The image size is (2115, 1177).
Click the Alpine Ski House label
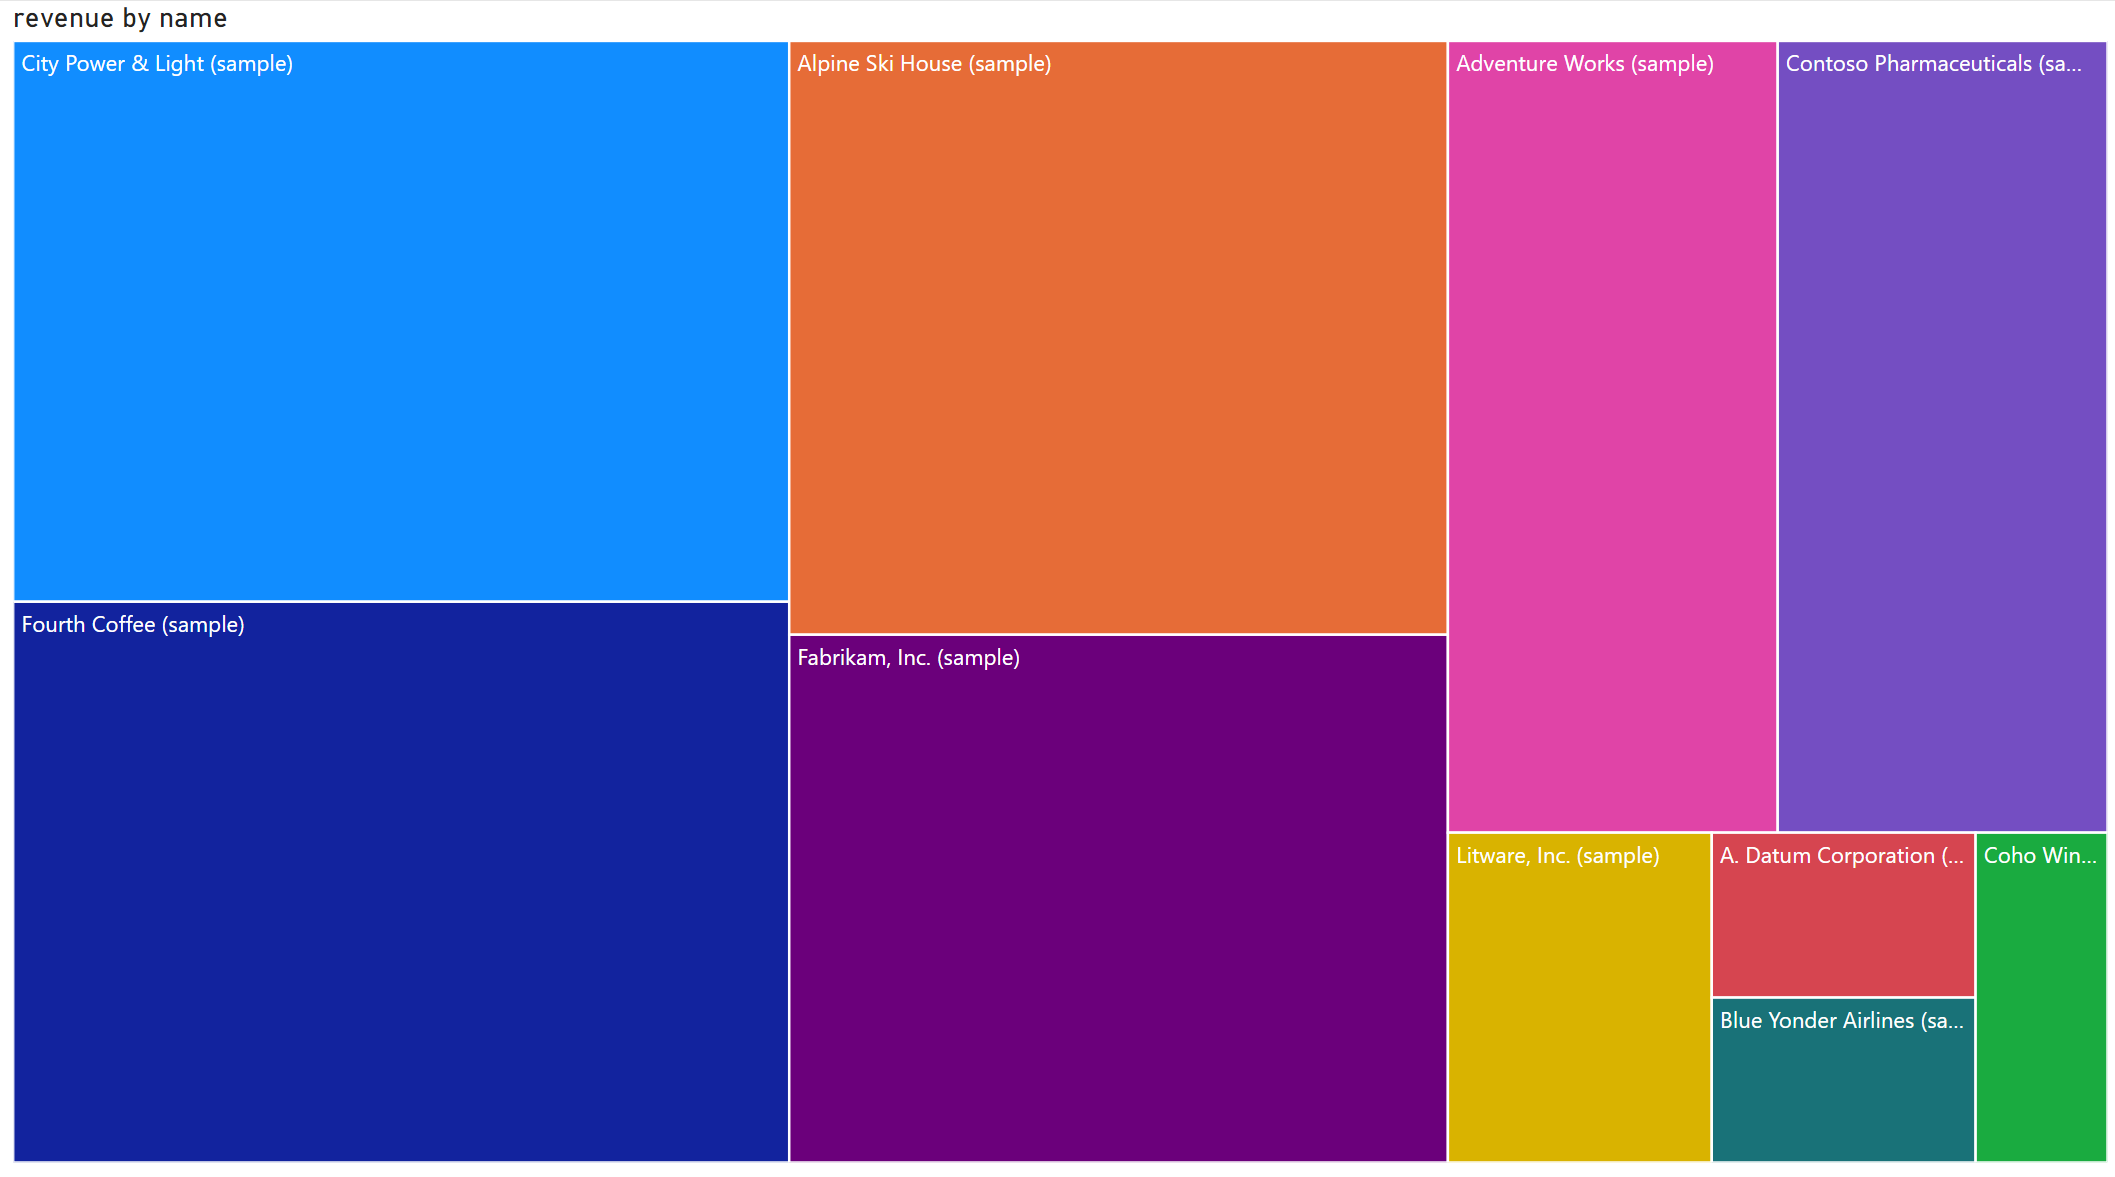coord(924,63)
